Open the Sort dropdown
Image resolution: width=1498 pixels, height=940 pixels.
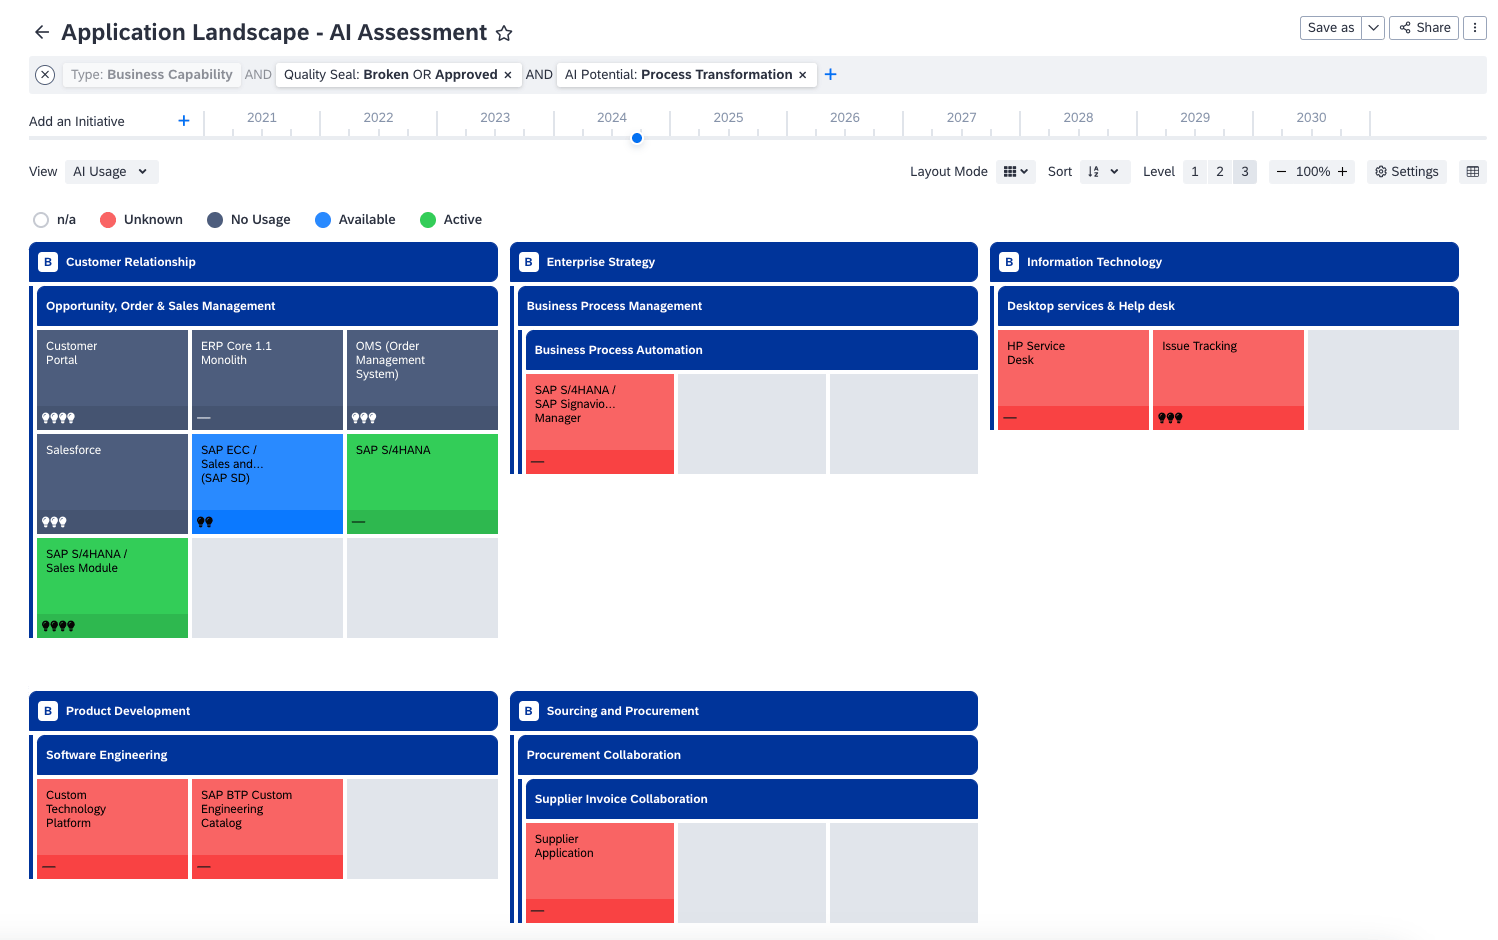coord(1104,172)
